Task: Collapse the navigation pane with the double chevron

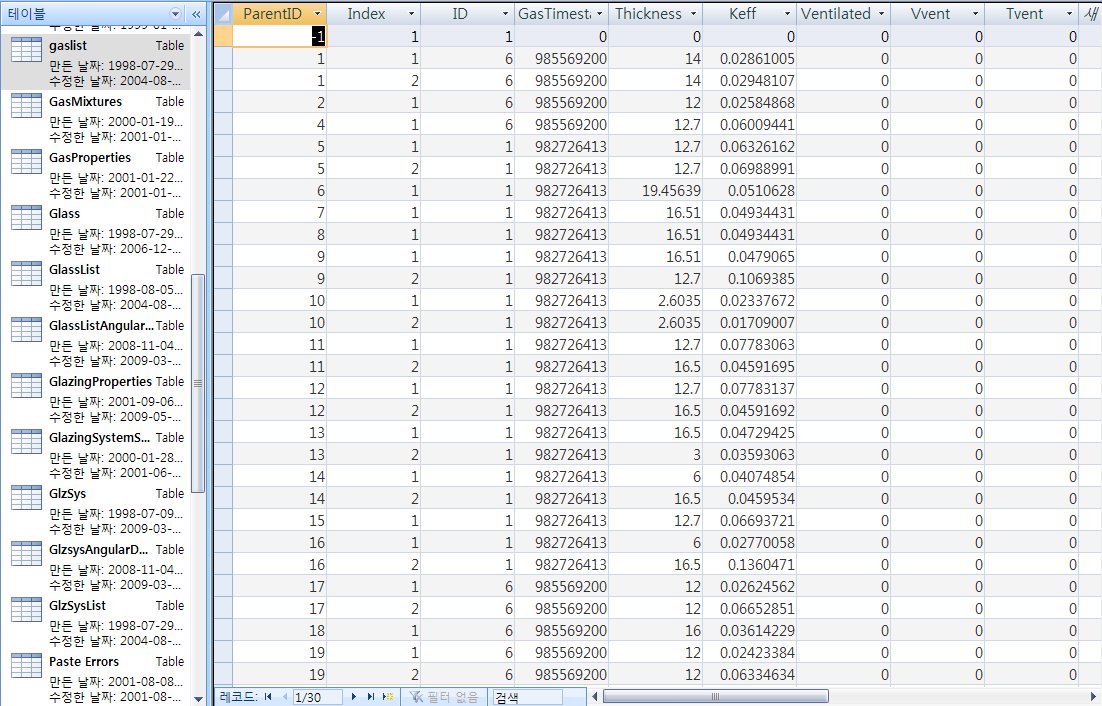Action: [x=196, y=14]
